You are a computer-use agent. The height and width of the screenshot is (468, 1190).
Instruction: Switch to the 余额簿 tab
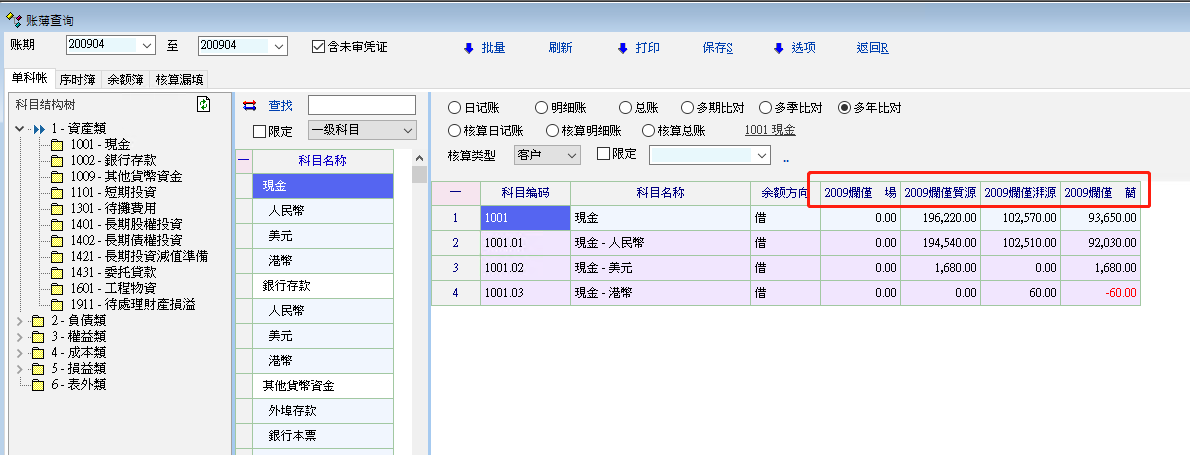[125, 80]
